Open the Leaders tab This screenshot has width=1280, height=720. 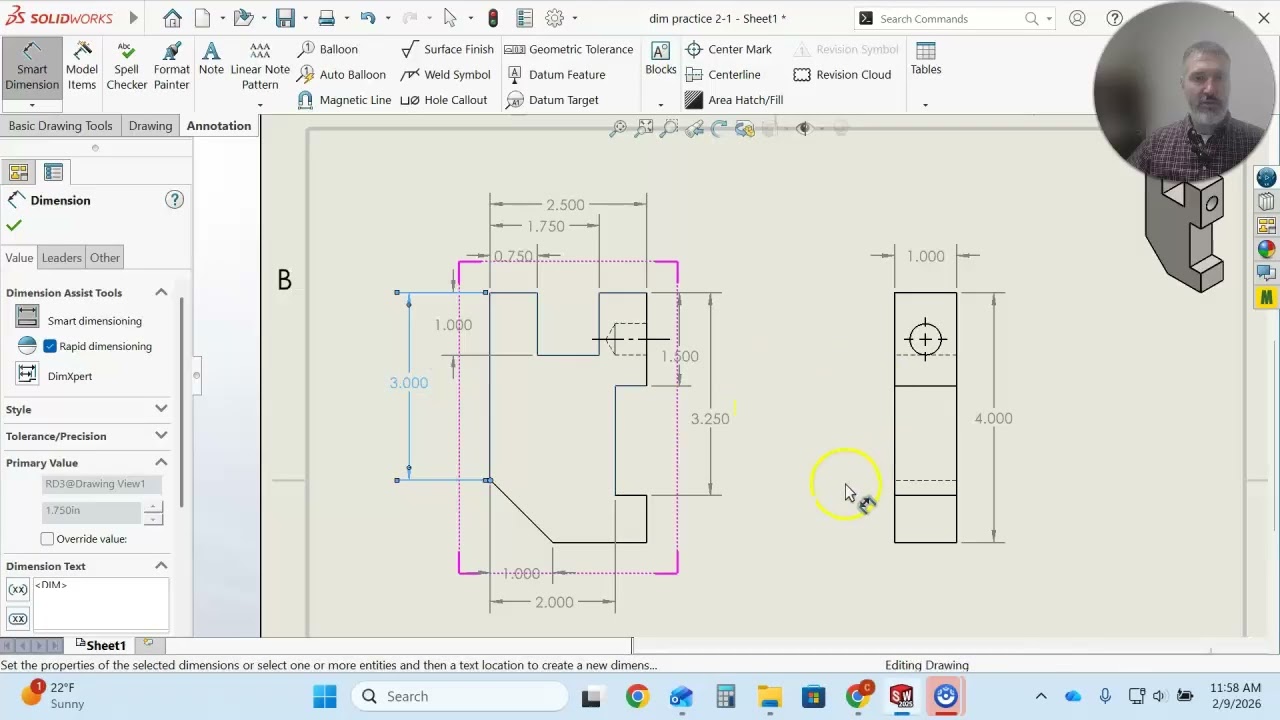pos(61,258)
